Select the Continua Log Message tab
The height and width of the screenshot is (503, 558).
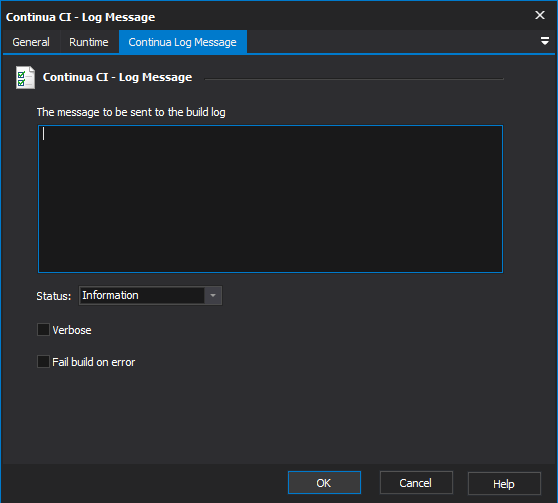tap(183, 42)
